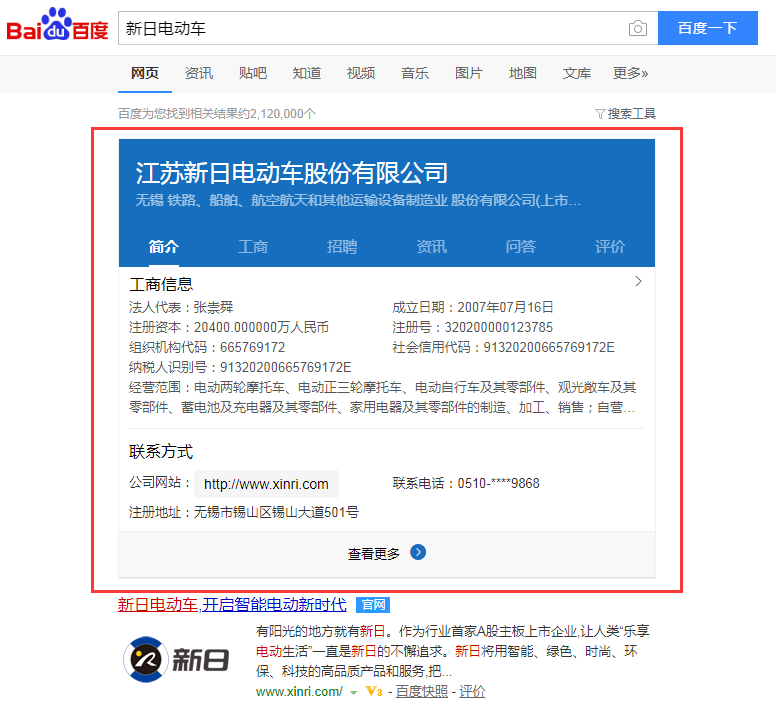Open result 新日电动车,开启智能电动新时代
Viewport: 776px width, 715px height.
(x=232, y=605)
